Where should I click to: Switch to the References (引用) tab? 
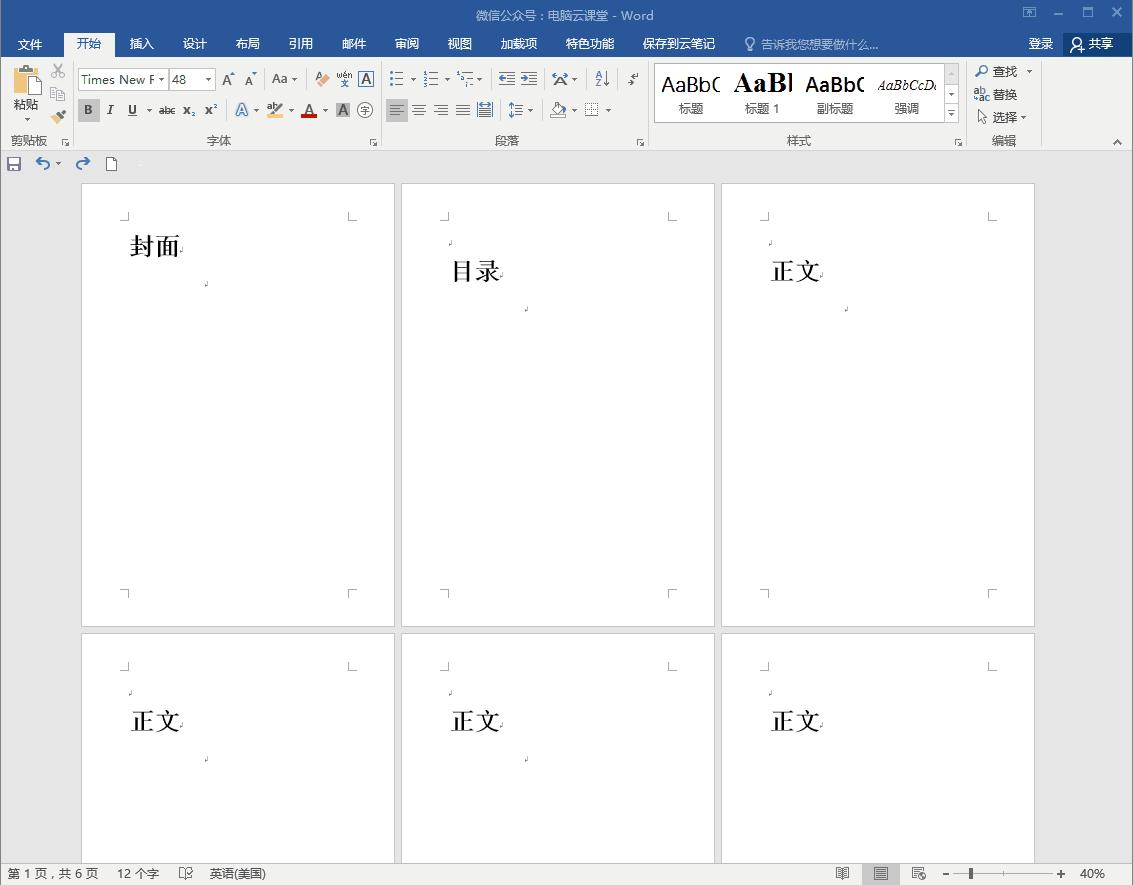click(301, 44)
